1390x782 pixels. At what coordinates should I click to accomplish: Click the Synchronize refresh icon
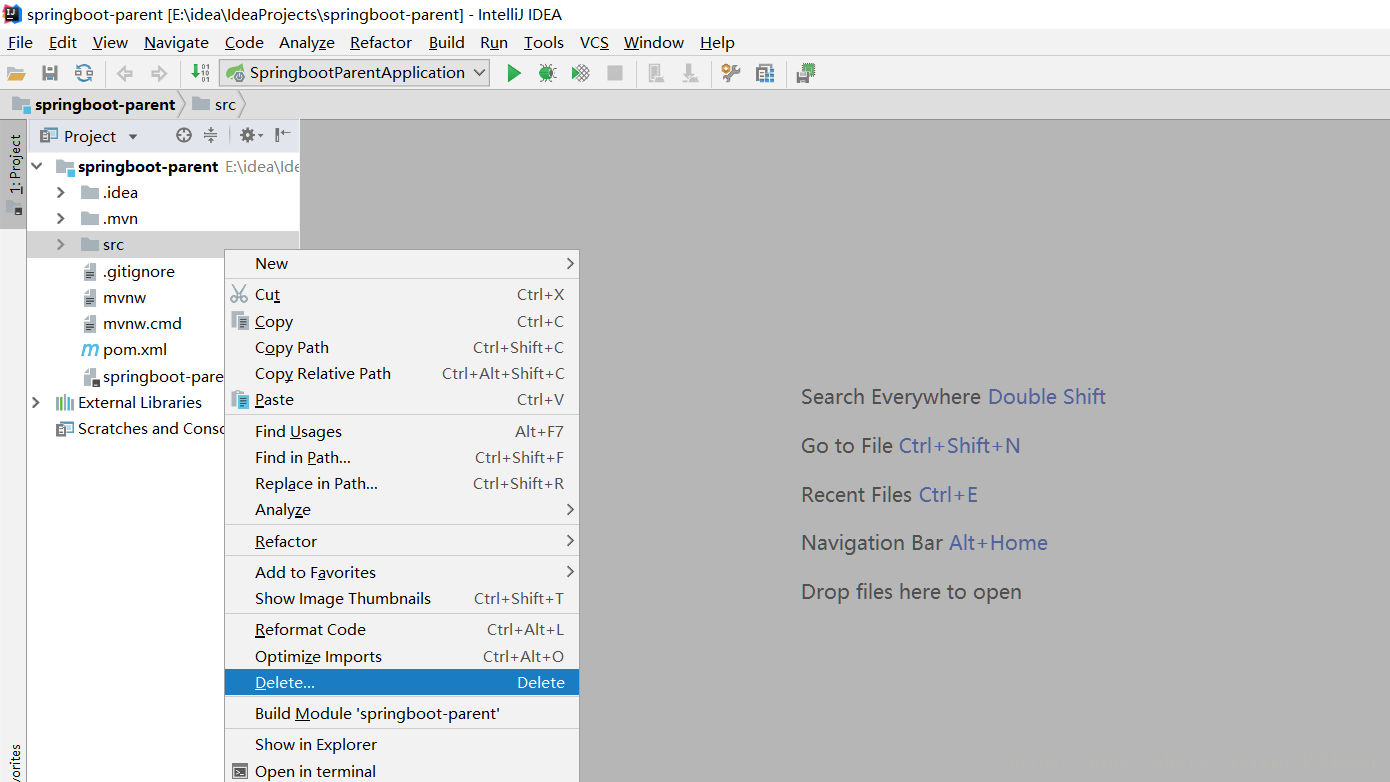84,73
